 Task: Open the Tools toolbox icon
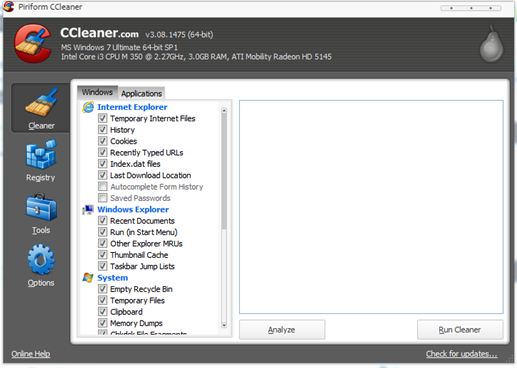(41, 207)
